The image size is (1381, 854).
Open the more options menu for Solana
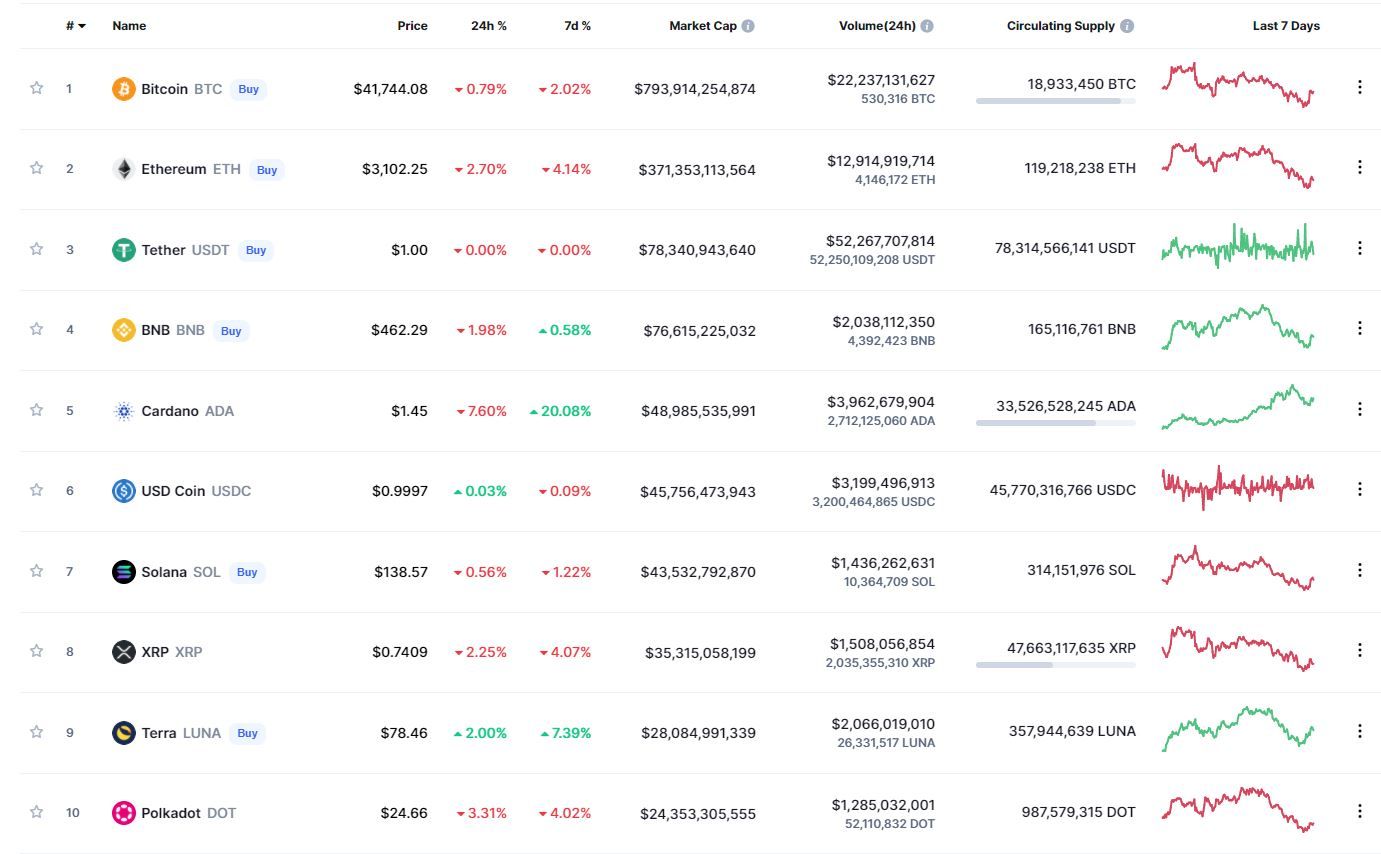point(1359,570)
